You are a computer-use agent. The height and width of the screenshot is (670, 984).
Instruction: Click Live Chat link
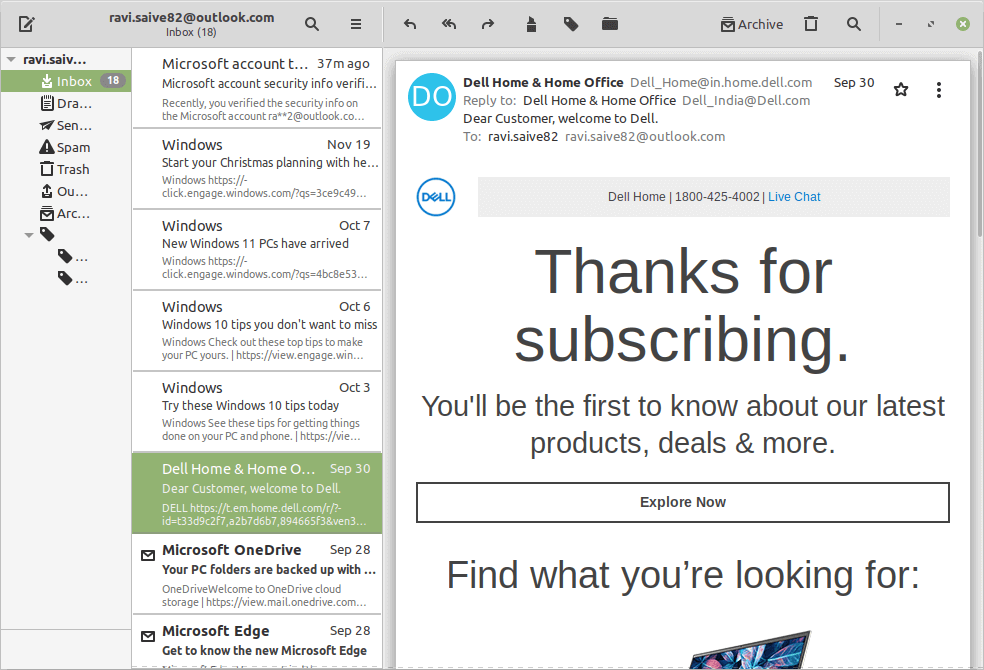click(794, 197)
